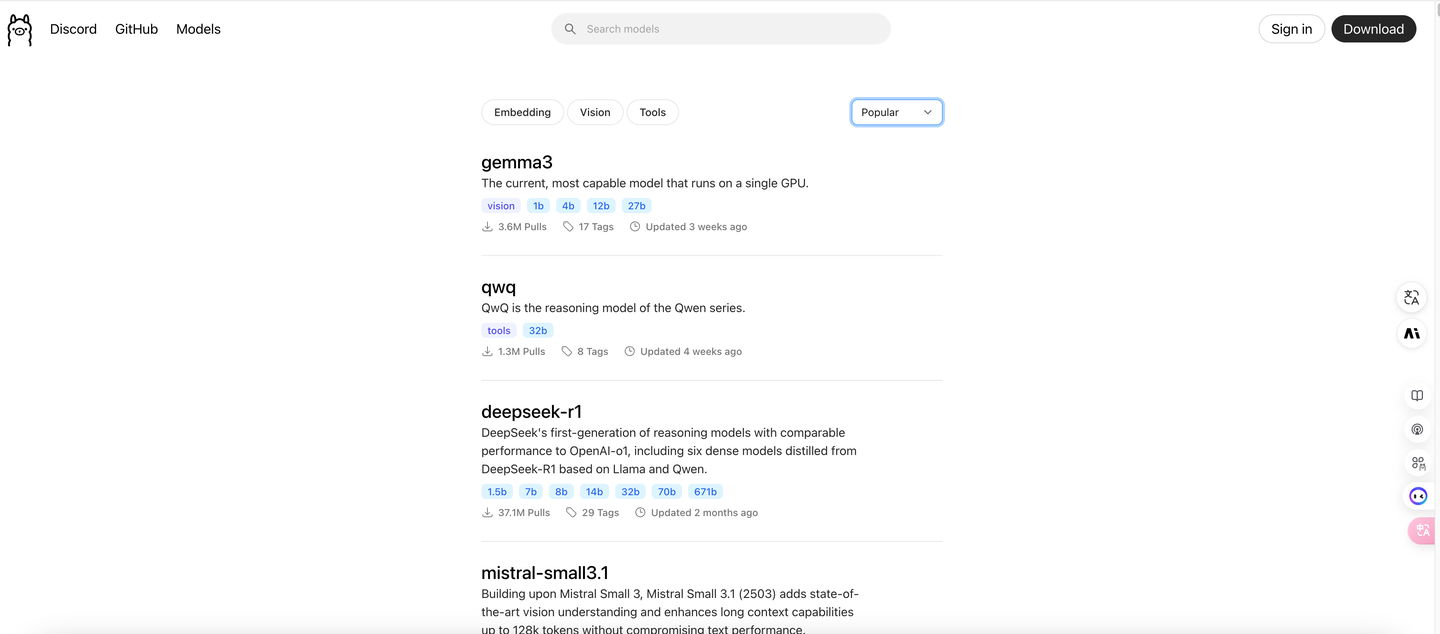1440x634 pixels.
Task: Open the reader book icon in sidebar
Action: coord(1416,395)
